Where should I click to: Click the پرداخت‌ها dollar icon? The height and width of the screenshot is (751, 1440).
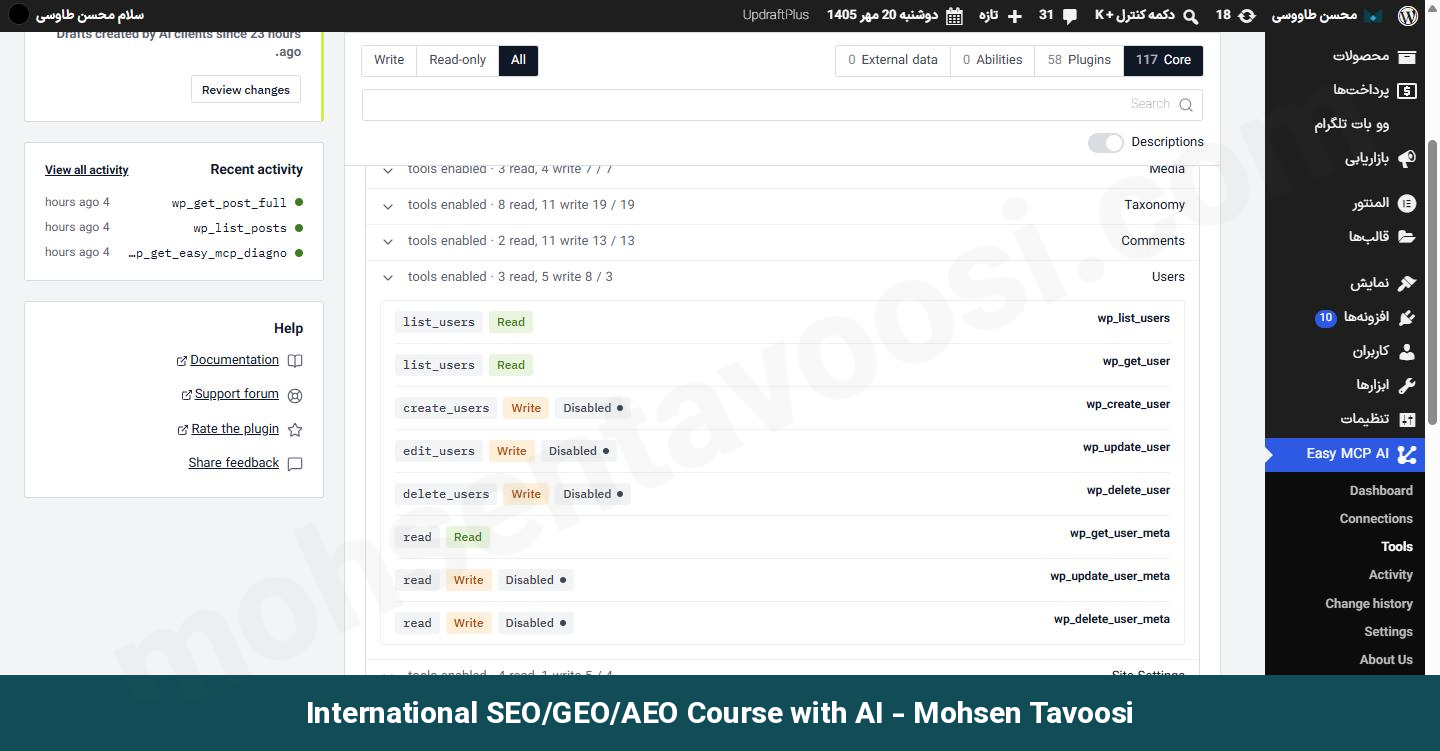1407,90
